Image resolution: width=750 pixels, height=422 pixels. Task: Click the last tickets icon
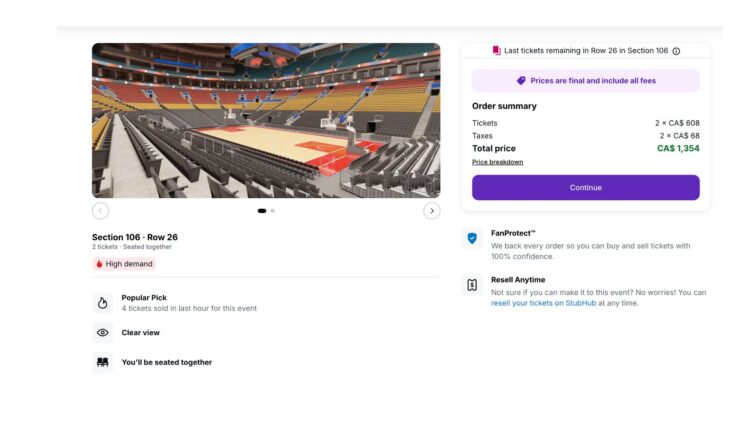(496, 50)
